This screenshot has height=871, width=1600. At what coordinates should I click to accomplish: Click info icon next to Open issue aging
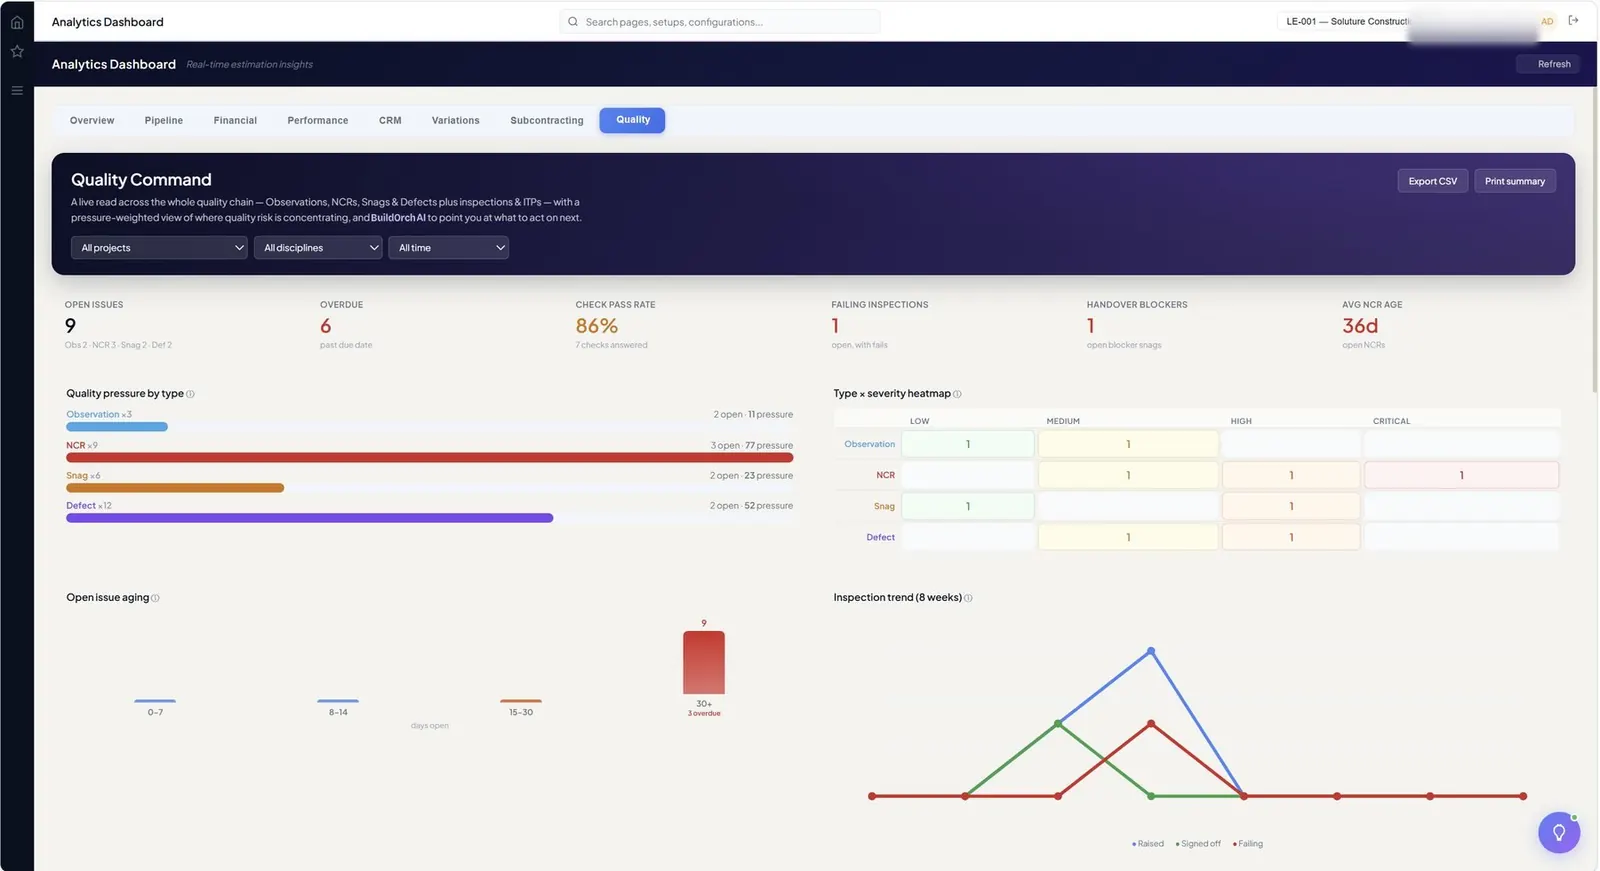pyautogui.click(x=155, y=598)
